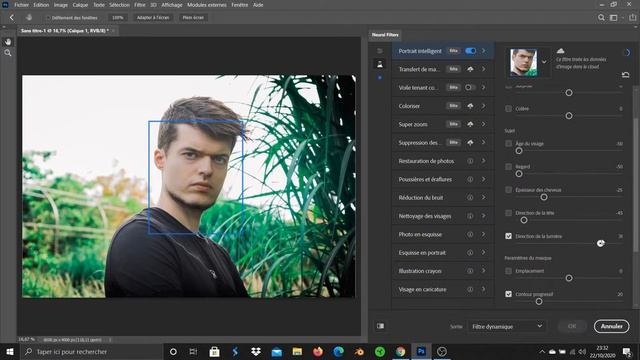The height and width of the screenshot is (360, 640).
Task: Check the Regard checkbox
Action: [508, 167]
